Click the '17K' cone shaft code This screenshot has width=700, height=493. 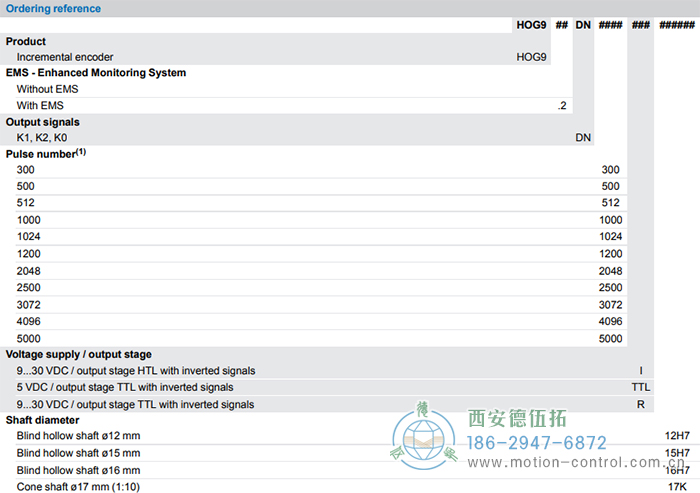click(x=677, y=486)
